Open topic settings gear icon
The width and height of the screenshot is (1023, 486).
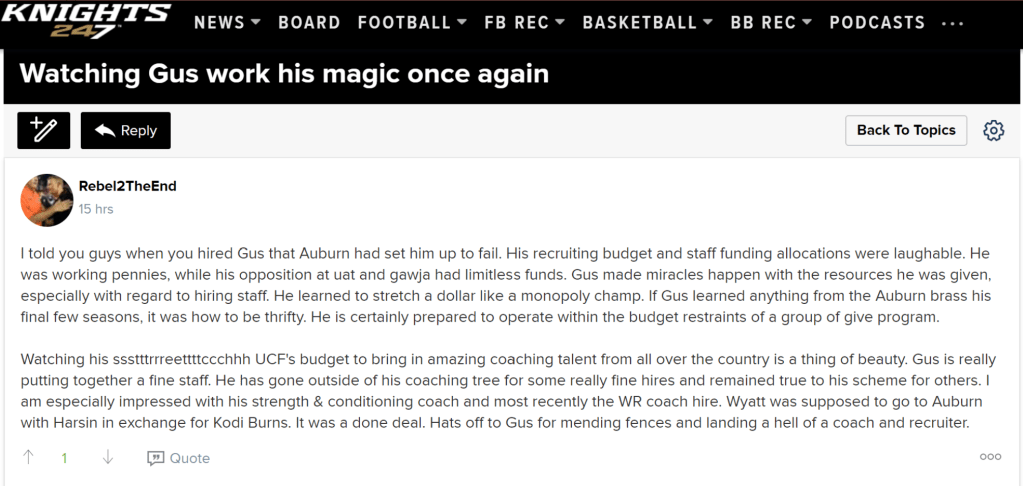[x=993, y=130]
